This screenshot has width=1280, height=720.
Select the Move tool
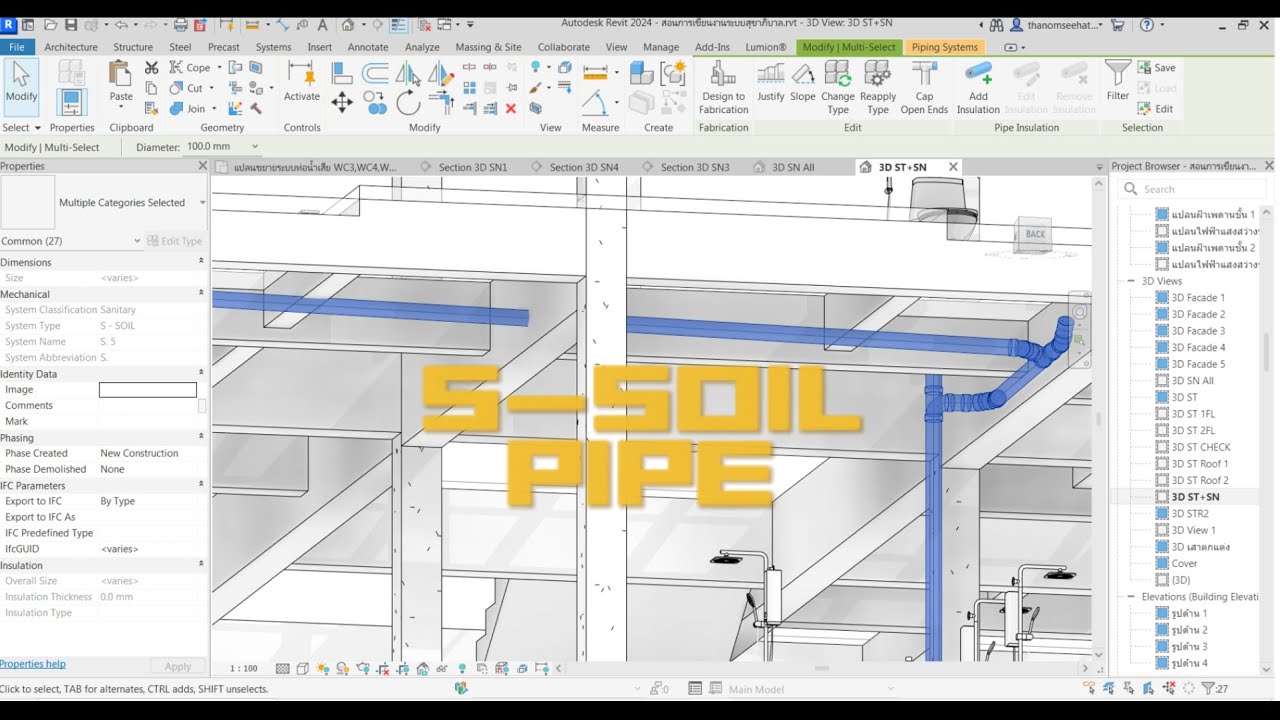coord(342,102)
